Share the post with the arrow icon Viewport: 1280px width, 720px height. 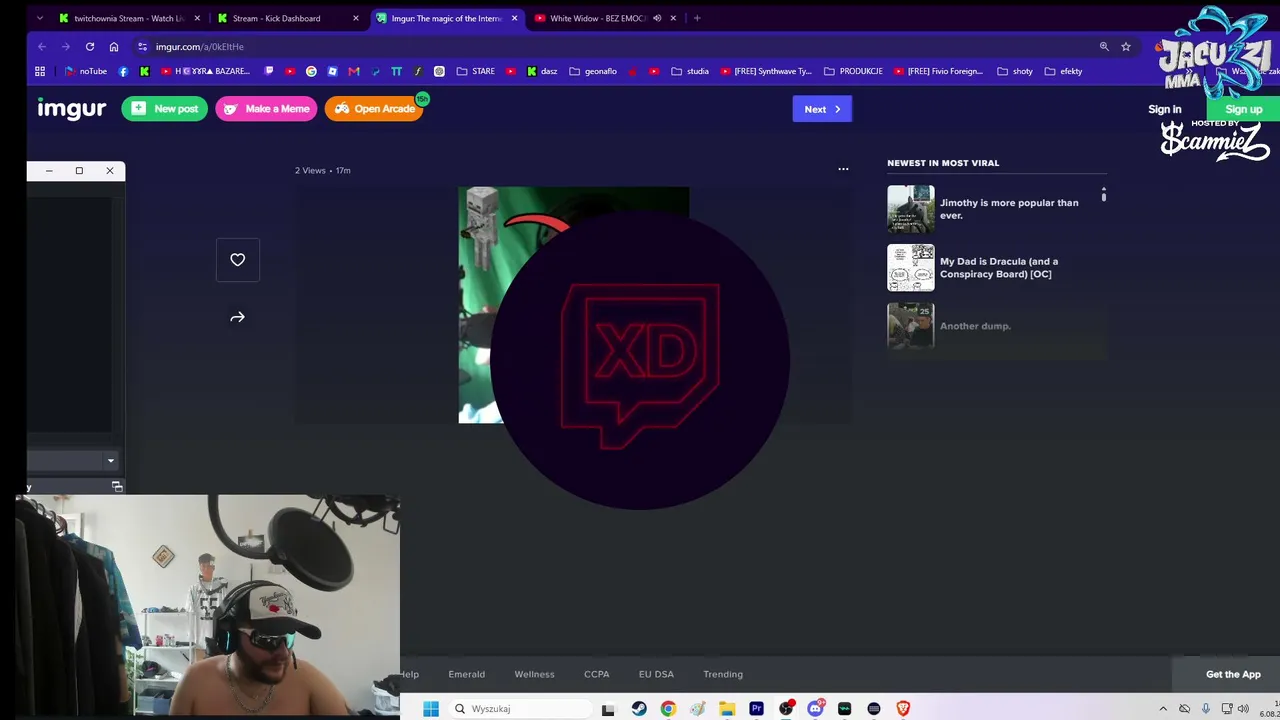coord(237,317)
